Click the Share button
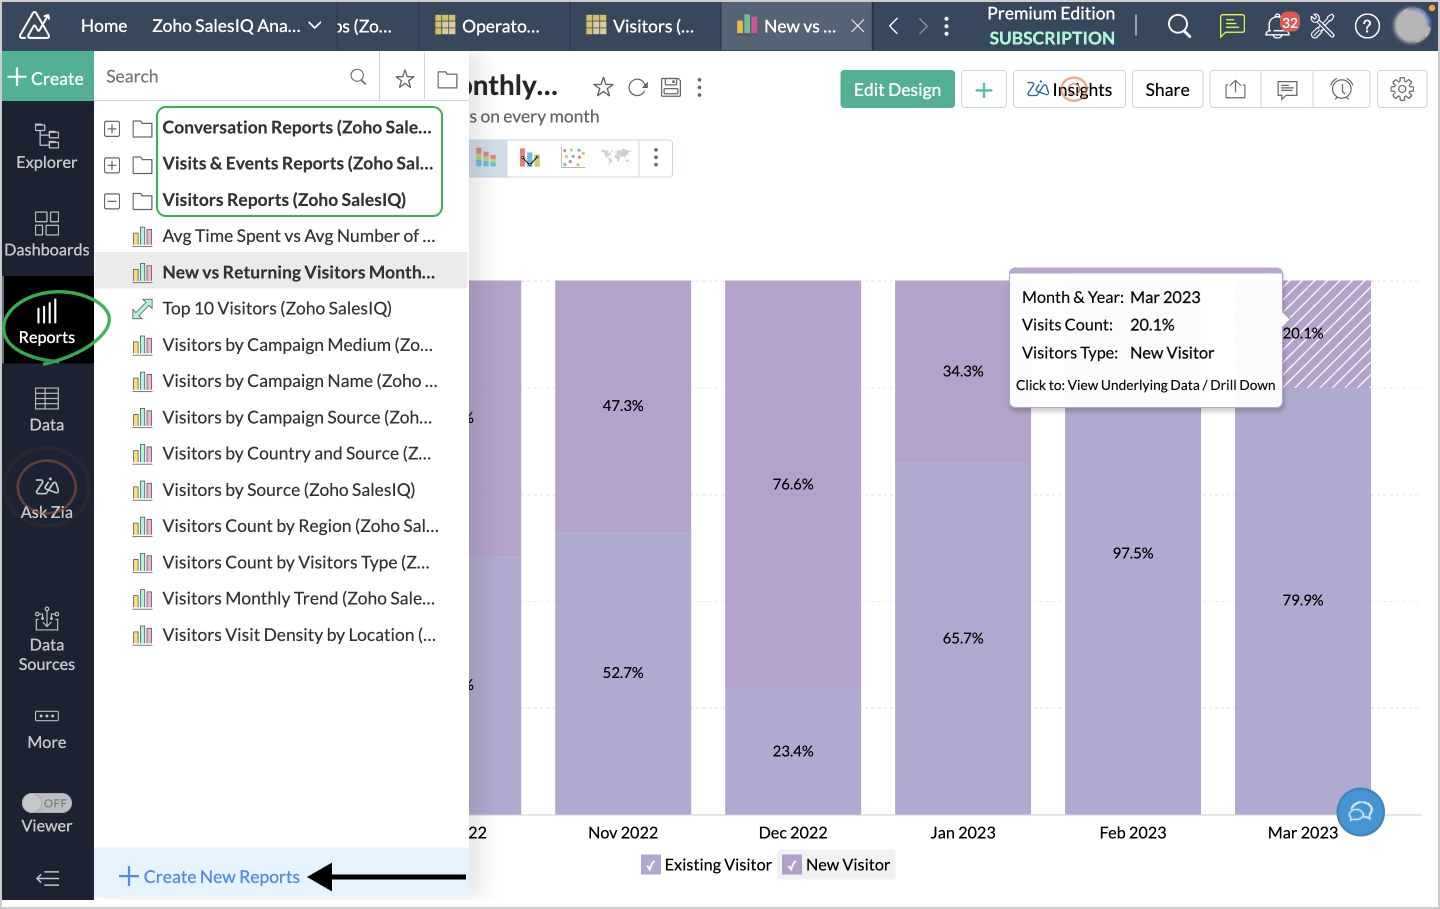Image resolution: width=1440 pixels, height=909 pixels. coord(1167,90)
